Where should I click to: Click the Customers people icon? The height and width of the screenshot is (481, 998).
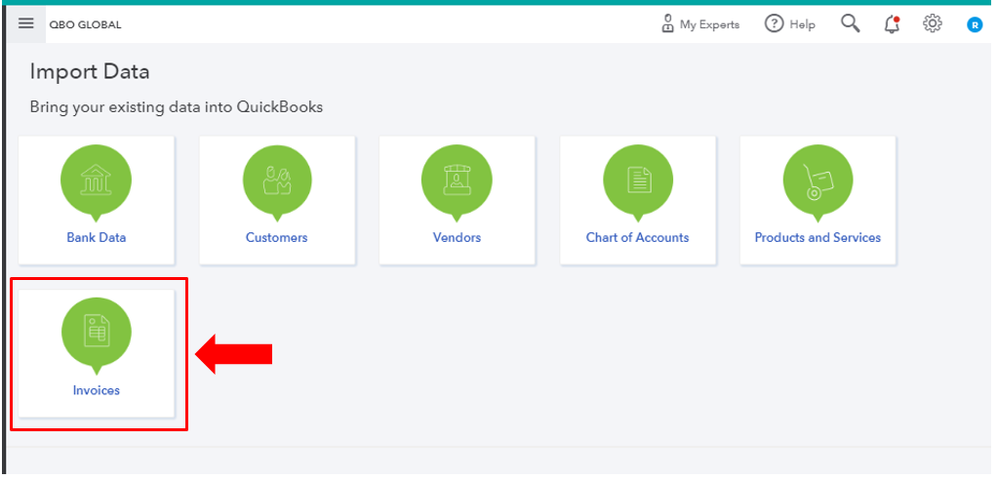coord(277,181)
